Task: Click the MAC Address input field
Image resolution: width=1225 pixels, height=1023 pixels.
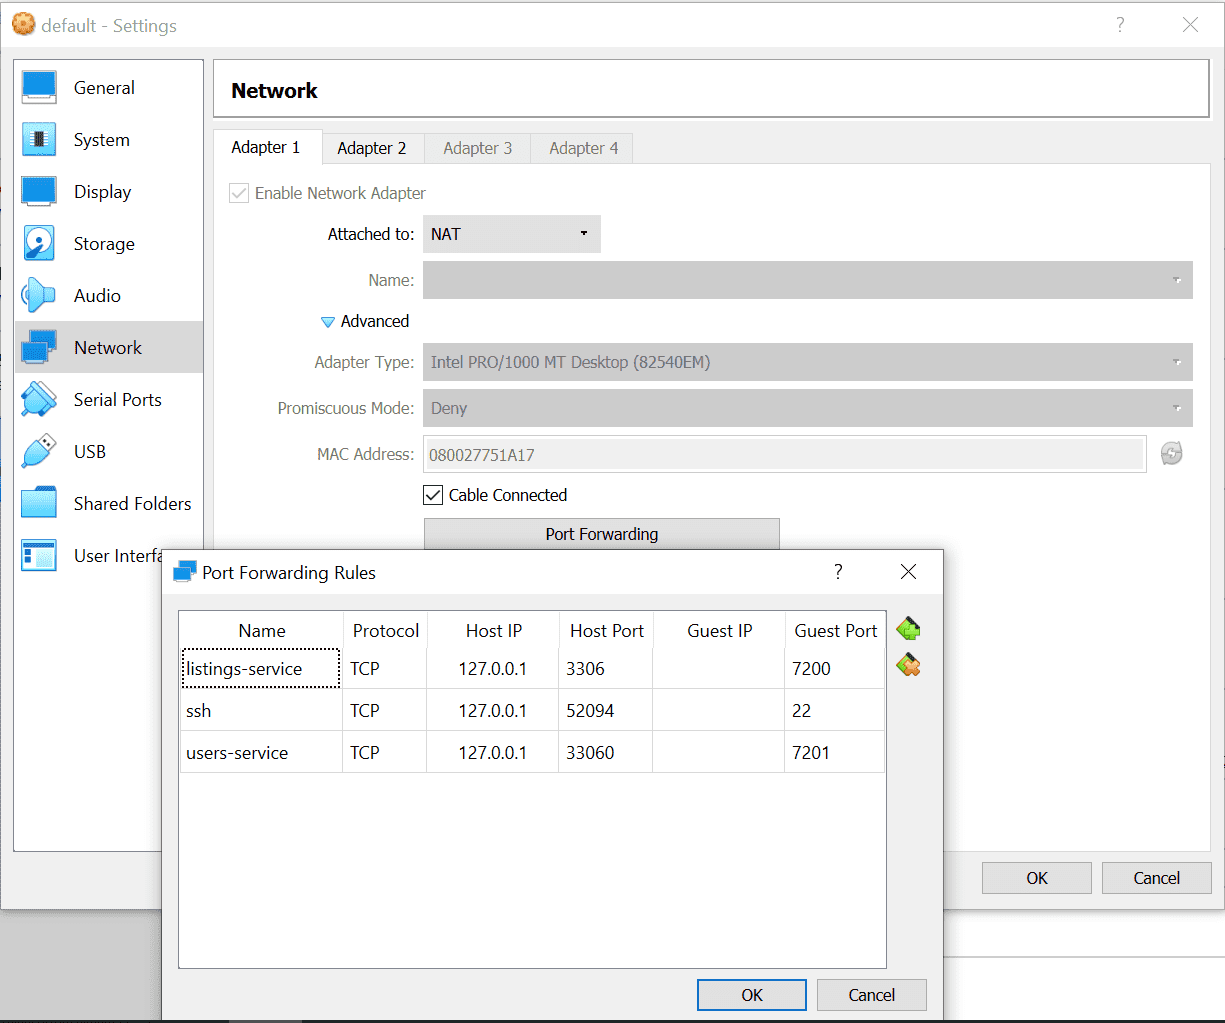Action: [784, 454]
